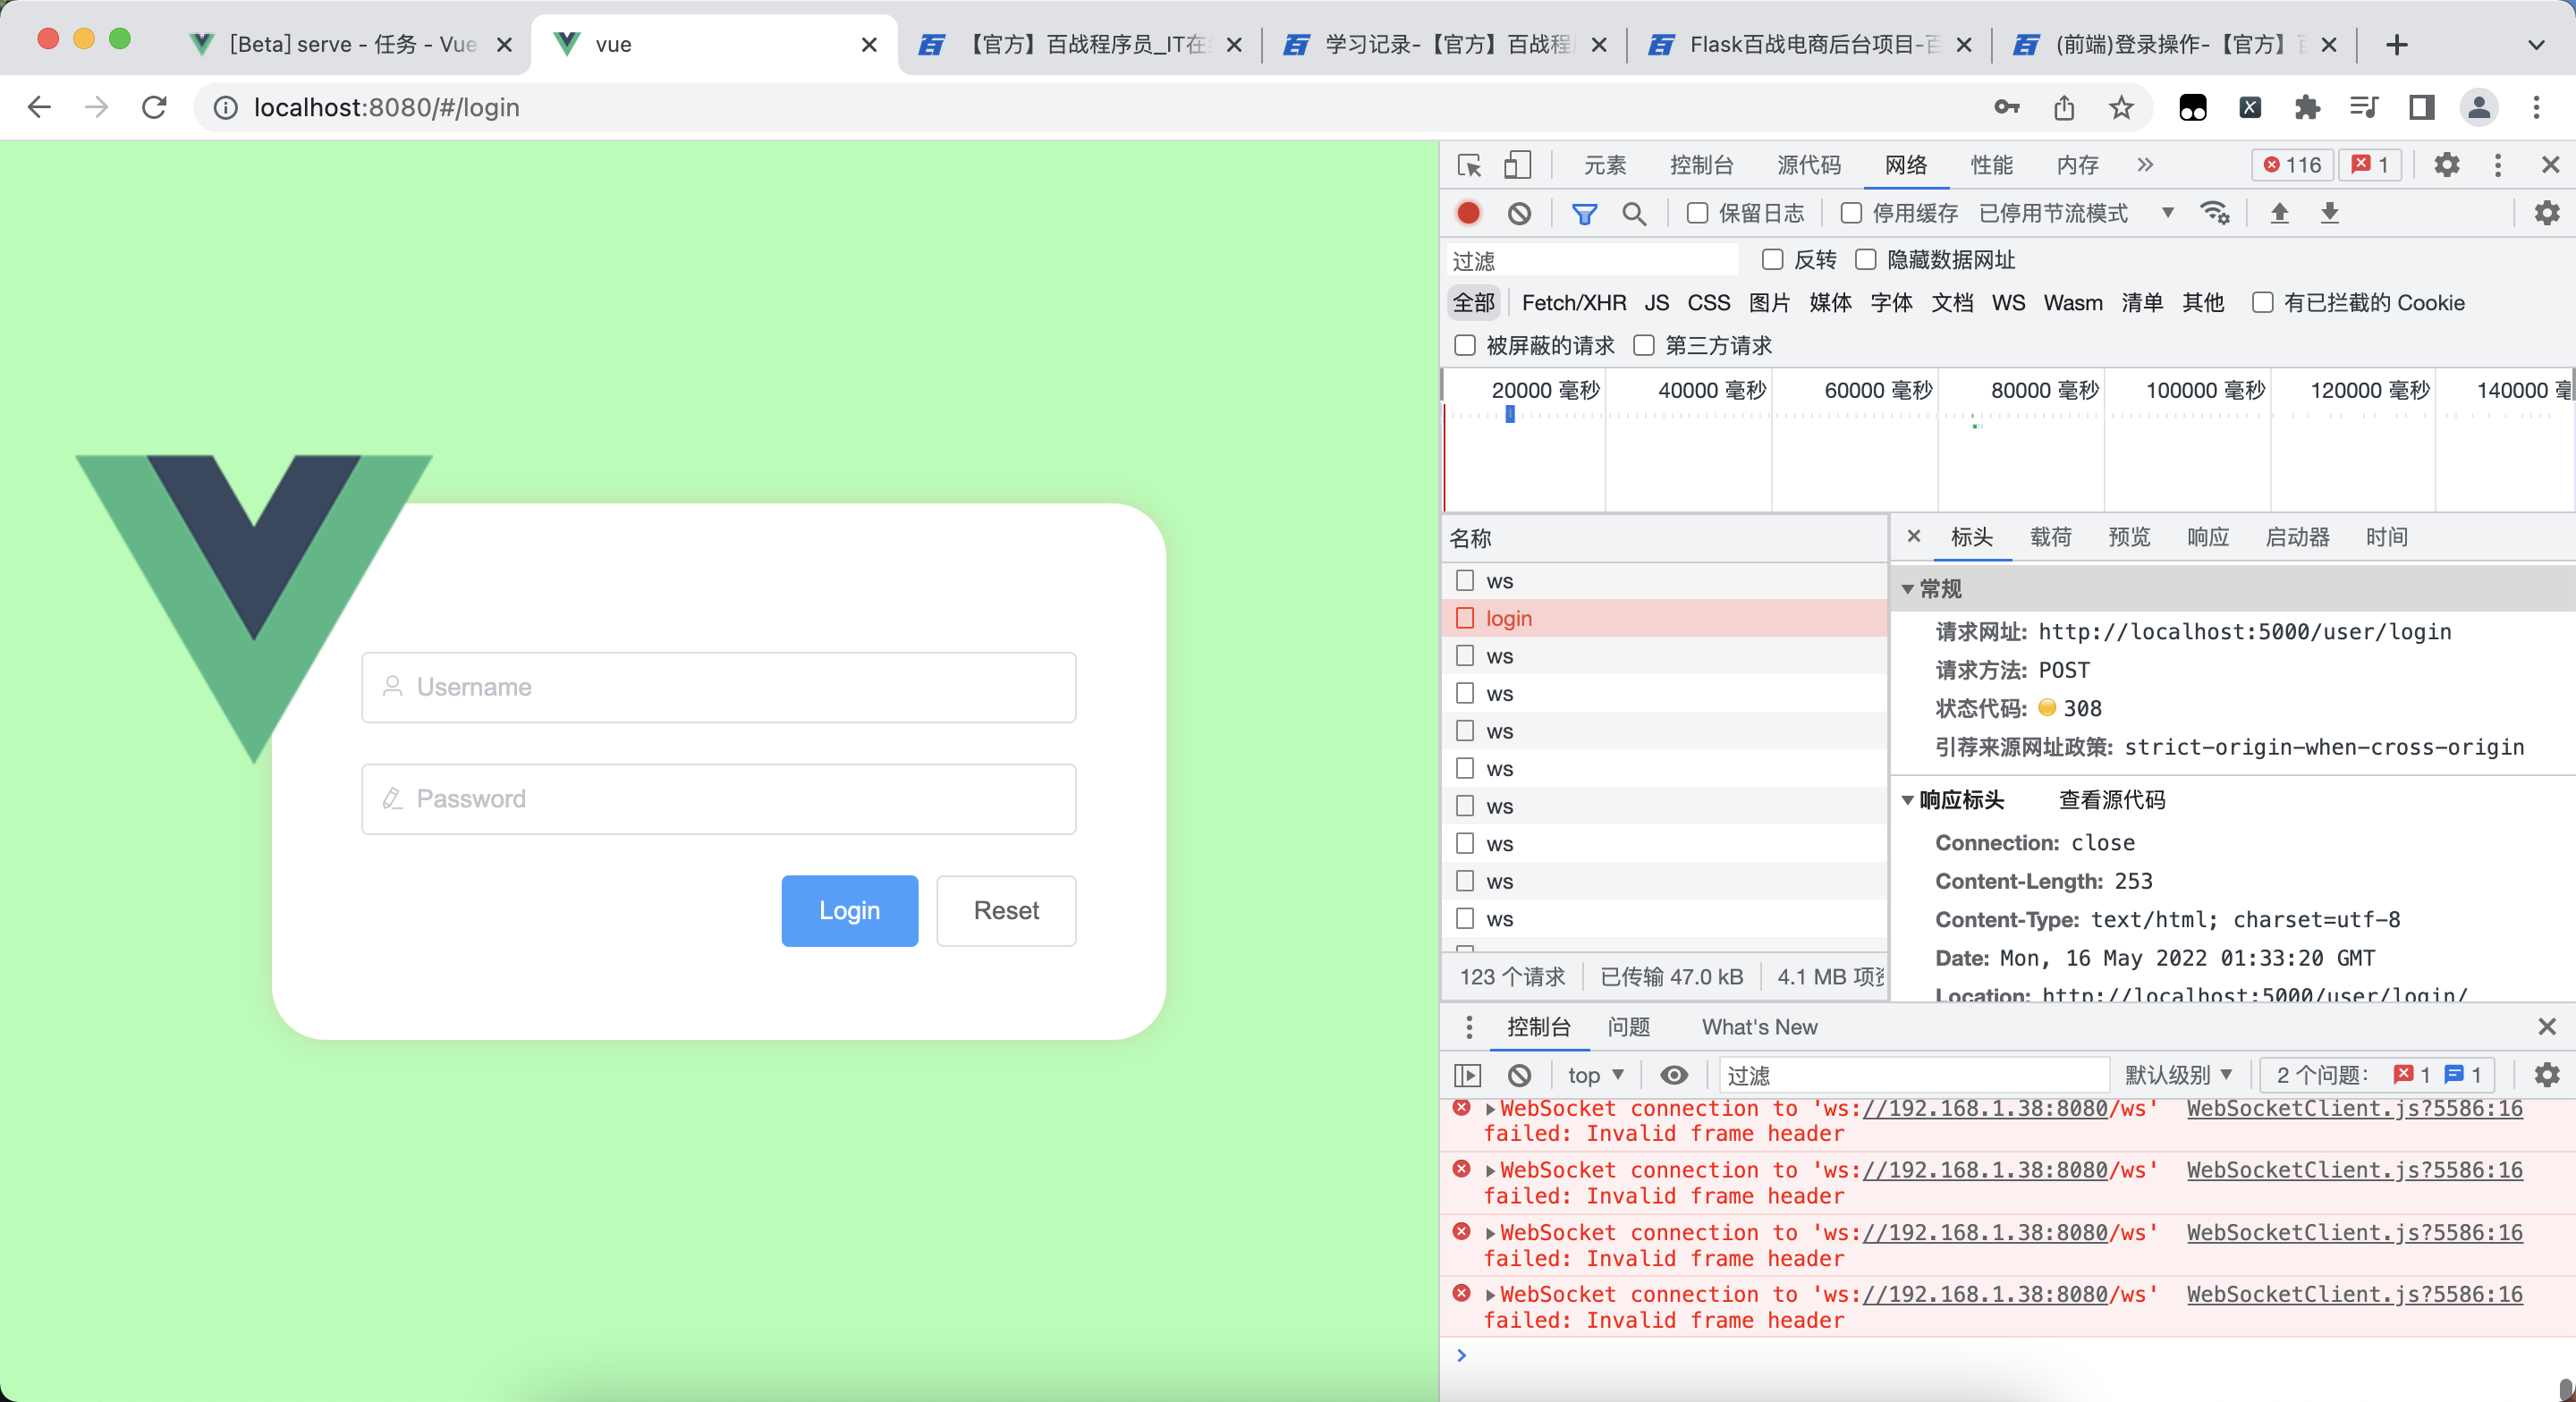
Task: Enable disable cache checkbox
Action: (1851, 213)
